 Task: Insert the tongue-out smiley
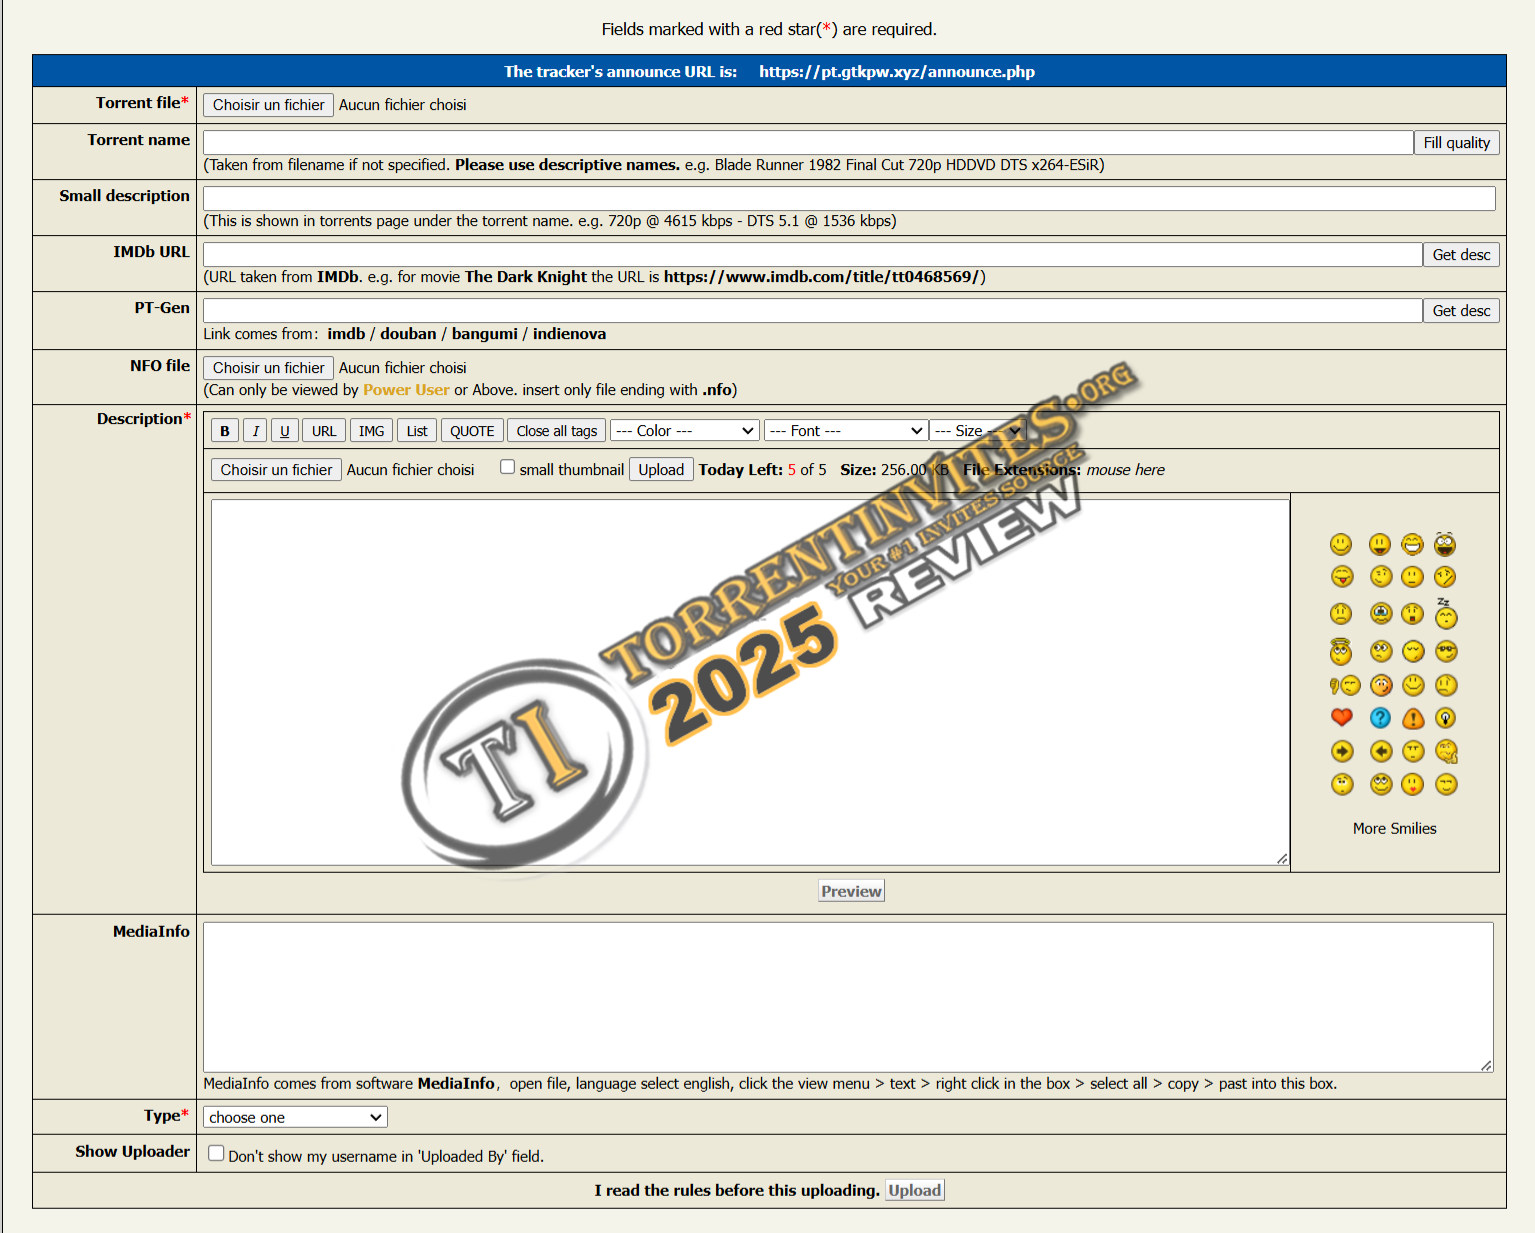coord(1342,576)
